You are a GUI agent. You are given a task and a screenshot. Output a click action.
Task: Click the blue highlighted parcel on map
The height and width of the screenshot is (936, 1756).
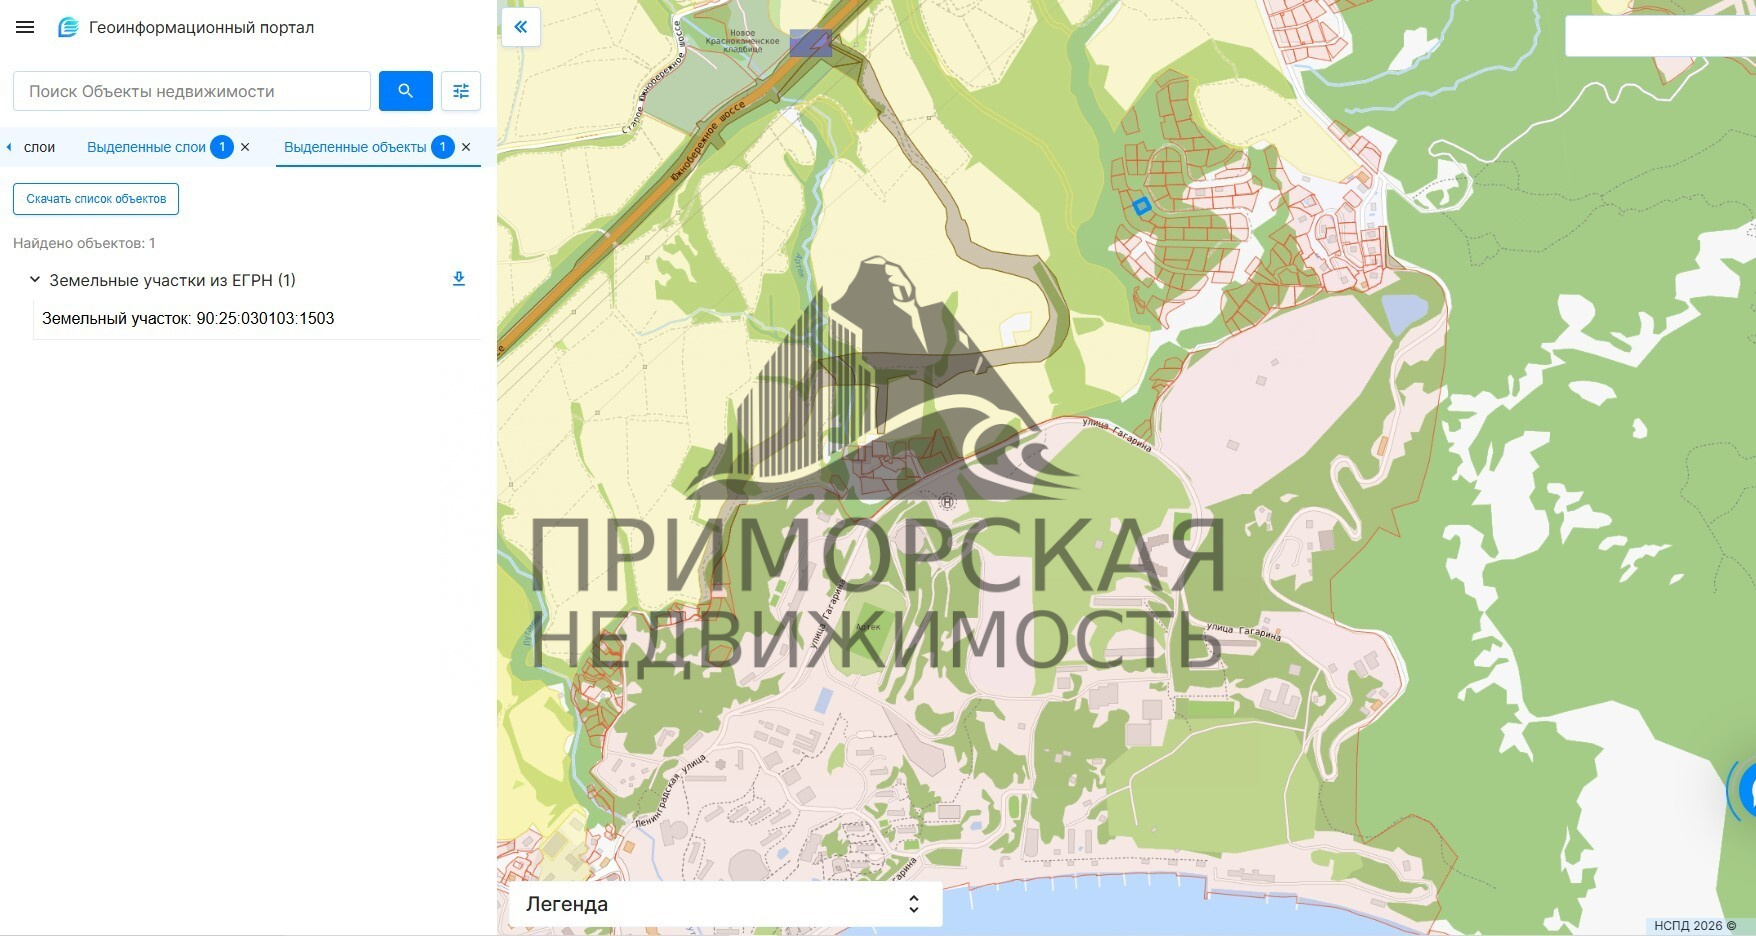[x=1141, y=206]
